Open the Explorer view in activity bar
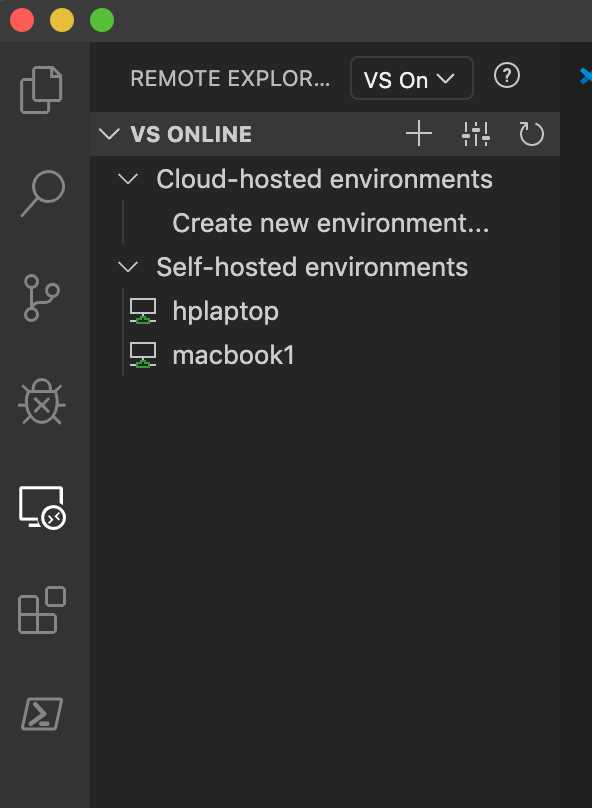 (x=42, y=90)
